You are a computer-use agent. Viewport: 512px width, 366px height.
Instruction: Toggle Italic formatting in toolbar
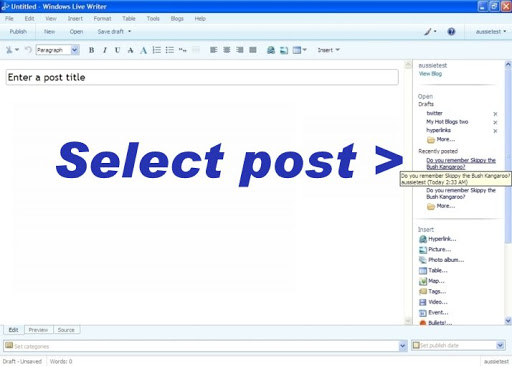[x=105, y=50]
